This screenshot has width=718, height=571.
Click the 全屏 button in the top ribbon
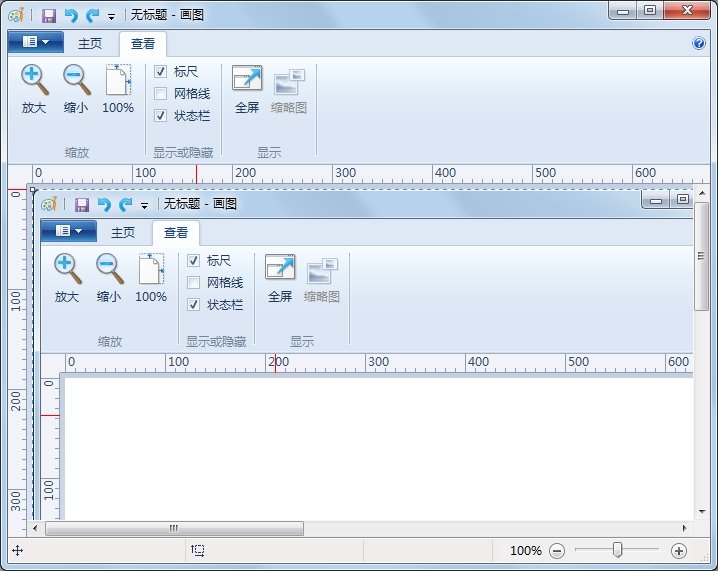point(247,89)
